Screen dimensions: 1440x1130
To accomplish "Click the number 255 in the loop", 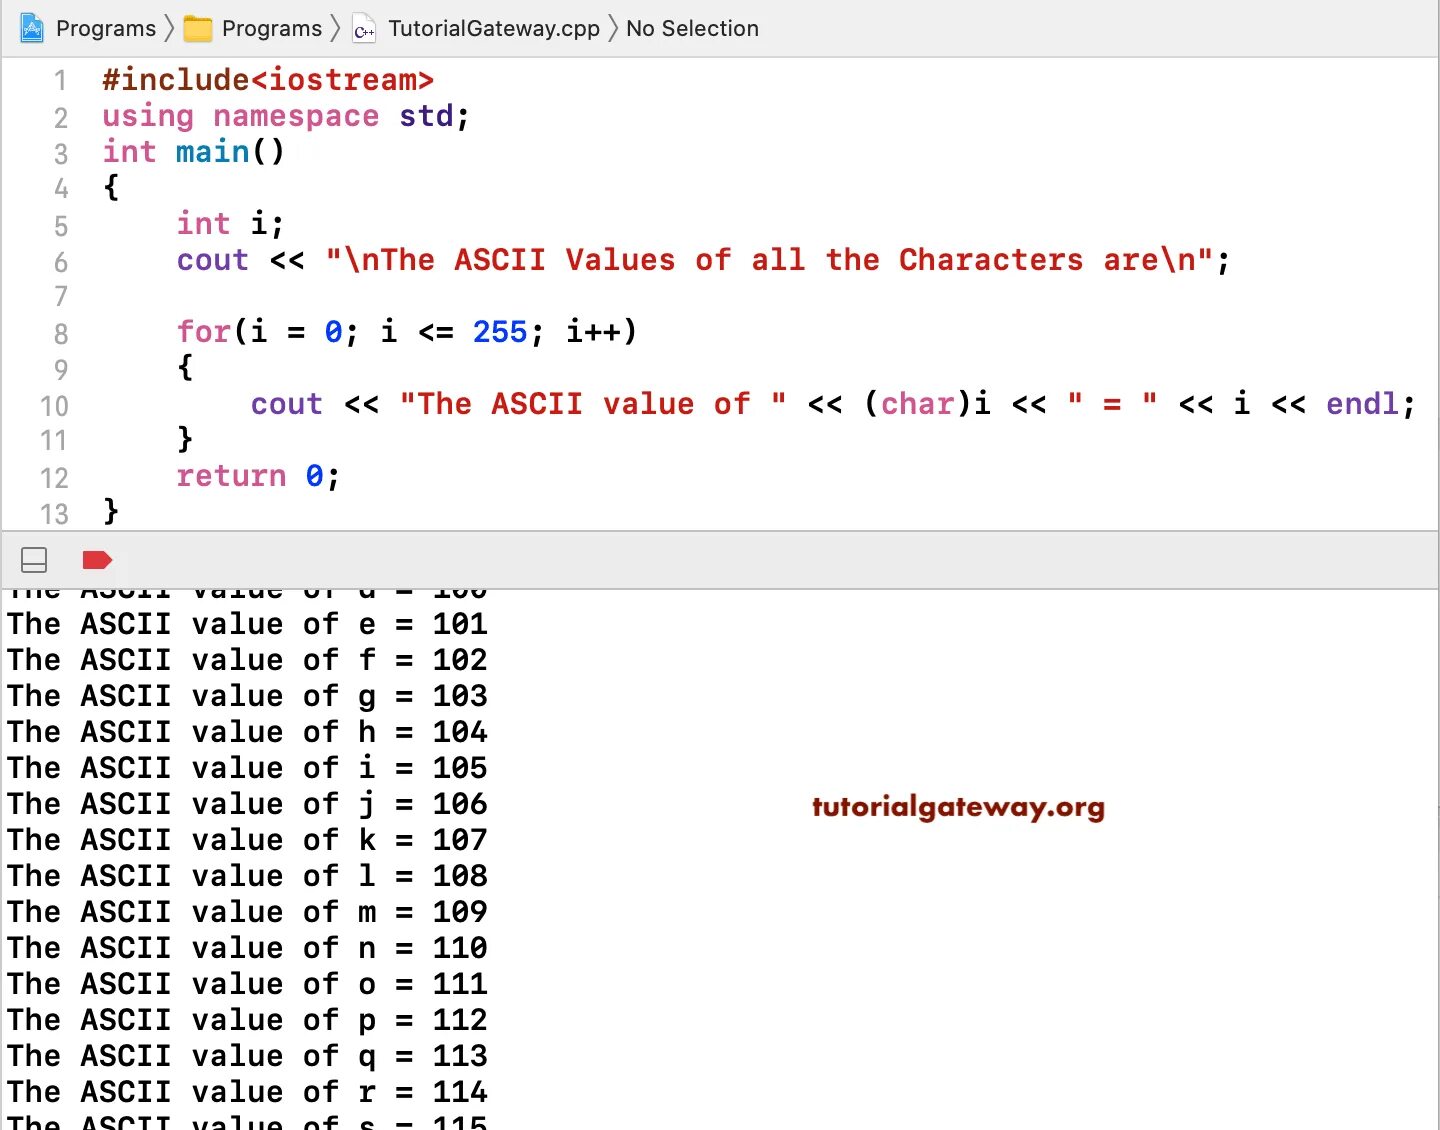I will pyautogui.click(x=500, y=332).
